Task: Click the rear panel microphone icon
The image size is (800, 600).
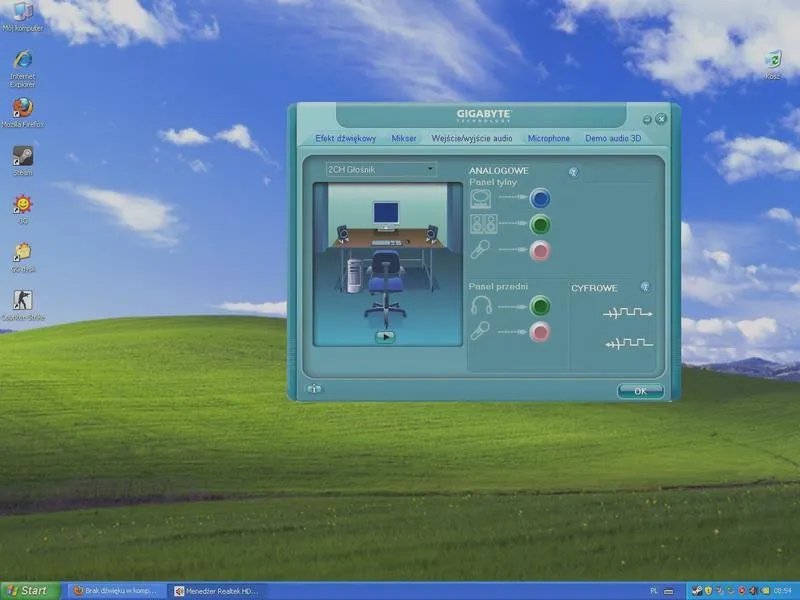Action: 480,249
